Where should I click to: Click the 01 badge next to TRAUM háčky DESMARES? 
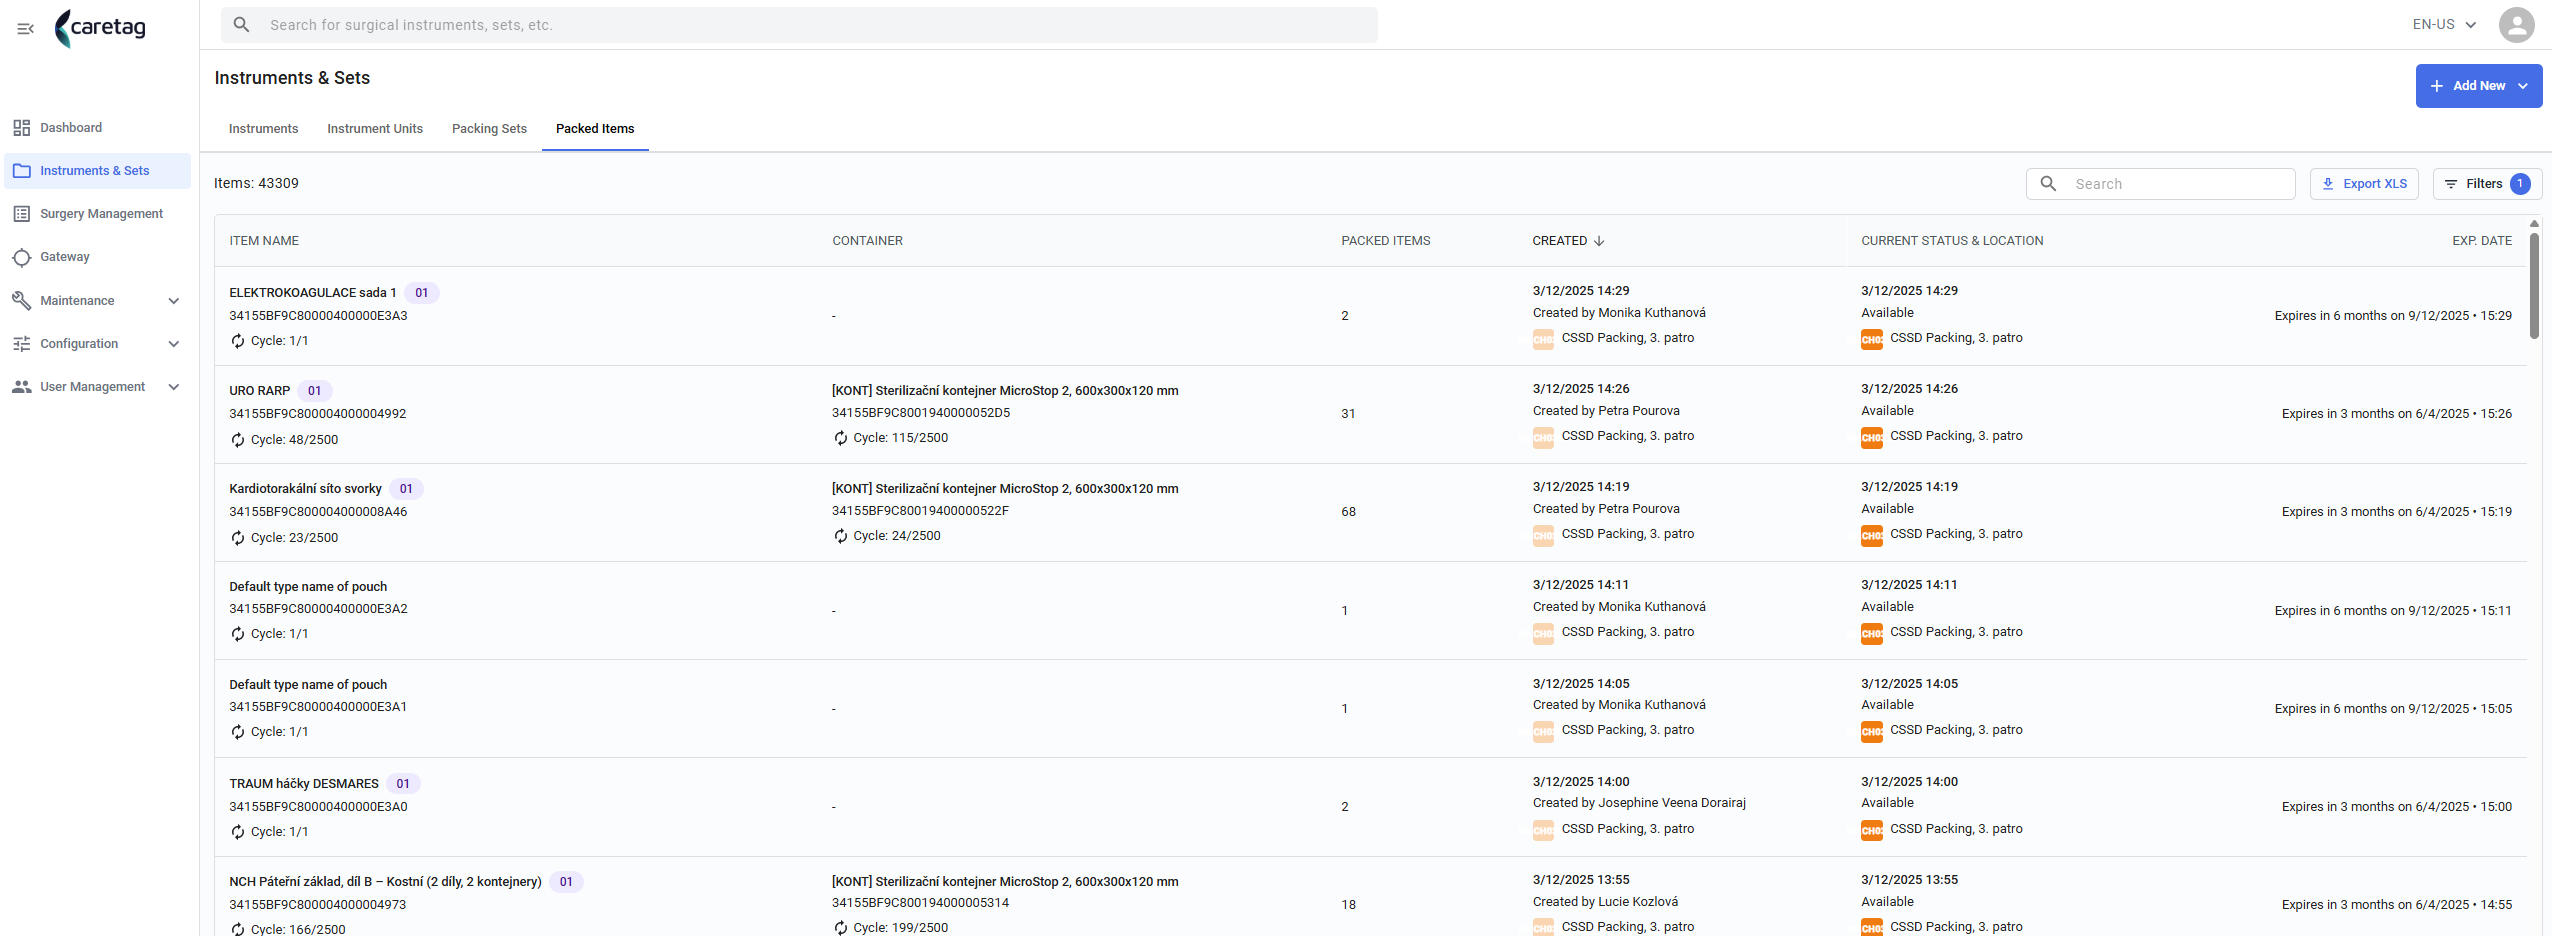tap(403, 784)
